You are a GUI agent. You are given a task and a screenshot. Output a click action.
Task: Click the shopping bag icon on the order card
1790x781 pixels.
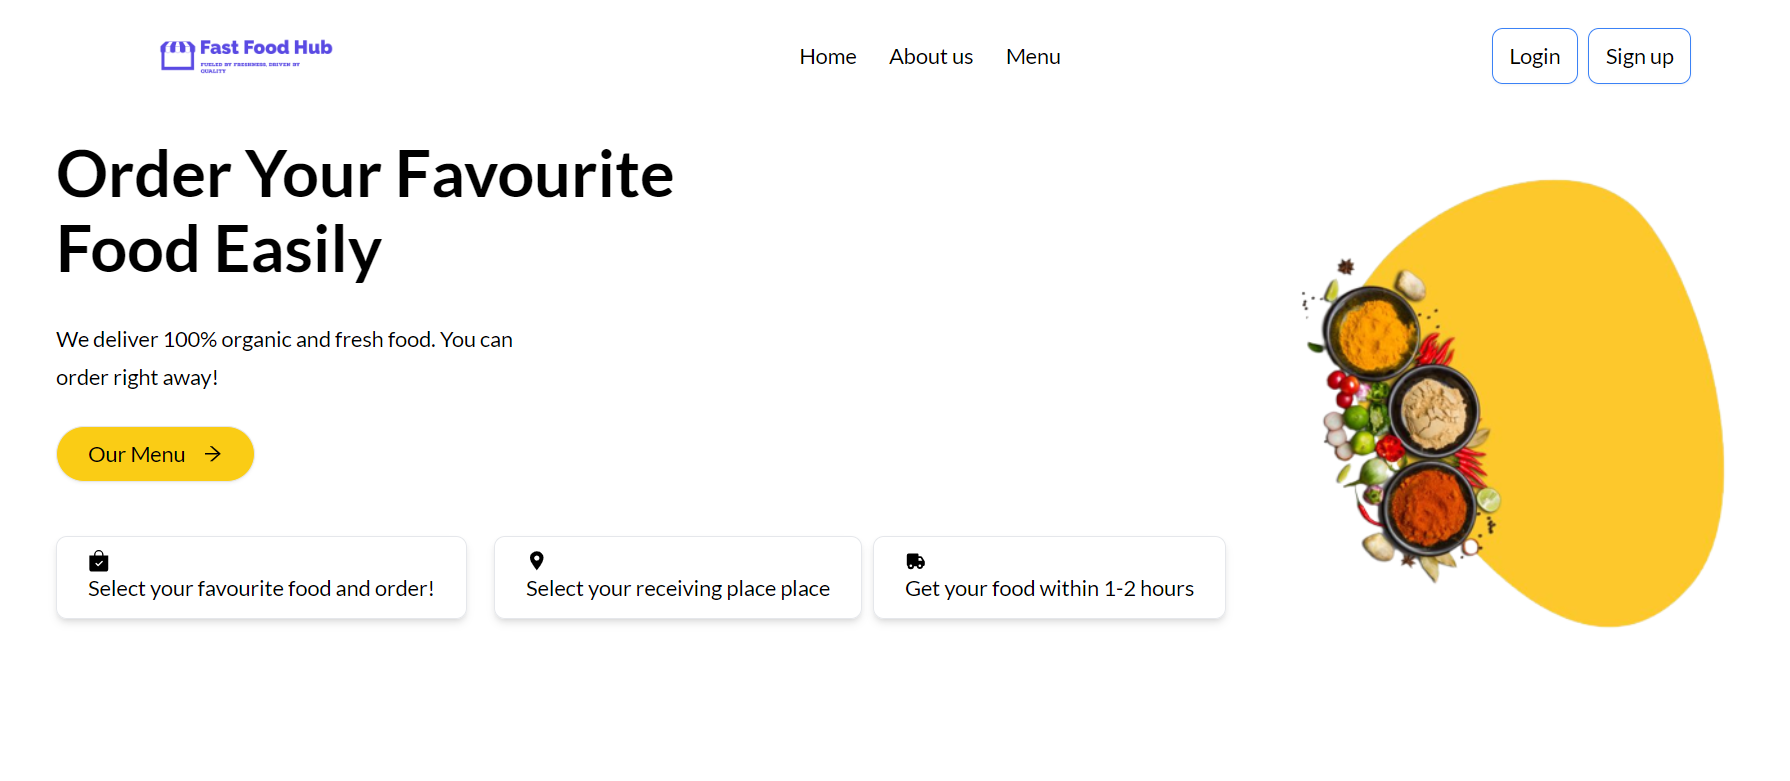tap(99, 560)
